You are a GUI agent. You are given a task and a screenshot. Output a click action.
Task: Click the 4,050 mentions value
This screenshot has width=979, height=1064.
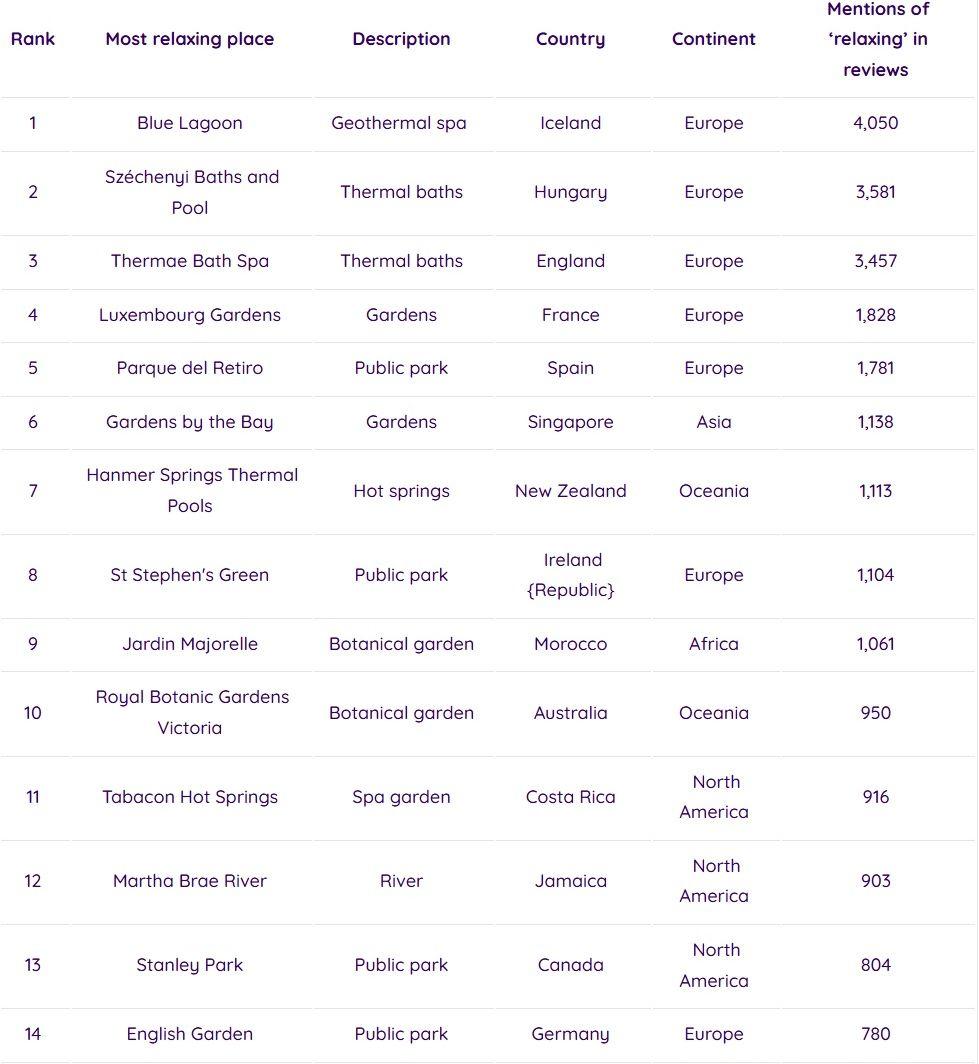(x=876, y=123)
